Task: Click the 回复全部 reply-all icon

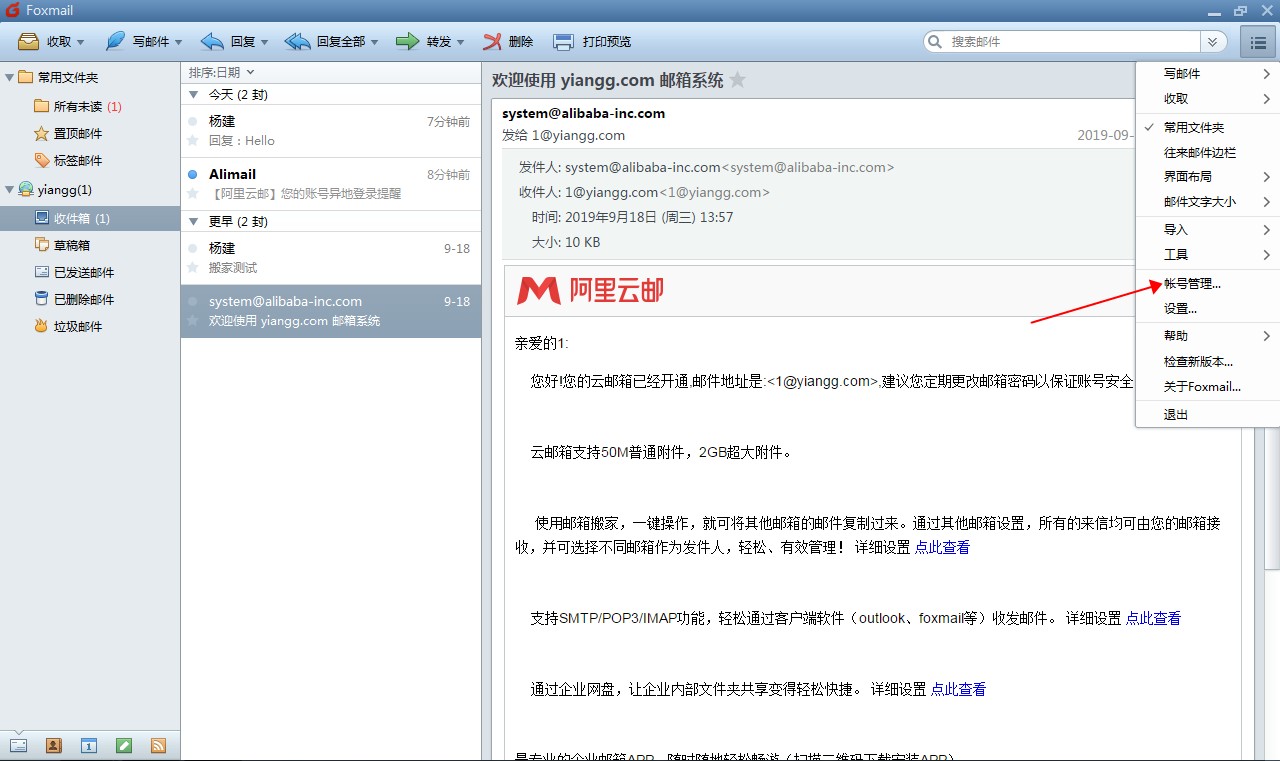Action: coord(298,41)
